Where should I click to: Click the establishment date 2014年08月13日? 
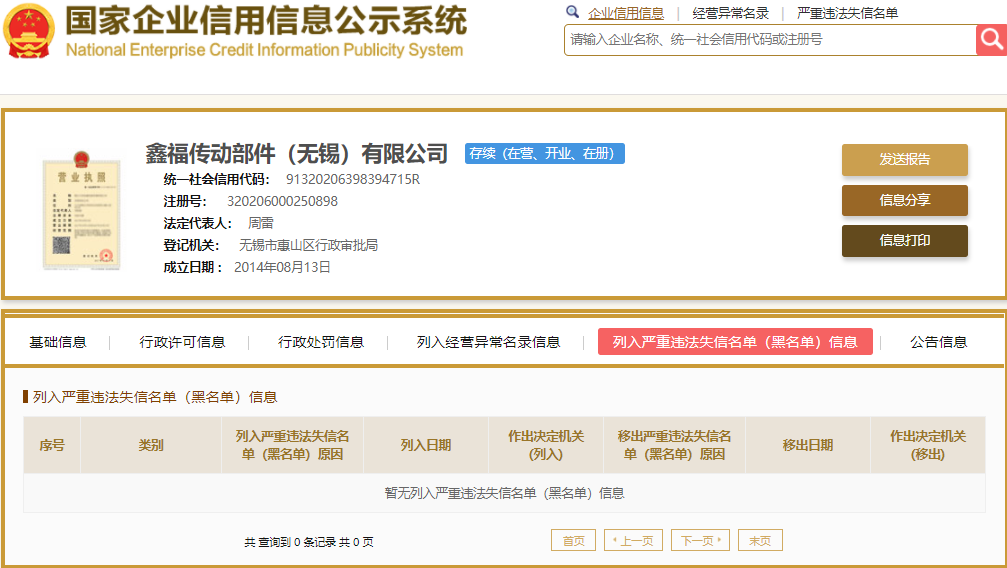coord(282,267)
